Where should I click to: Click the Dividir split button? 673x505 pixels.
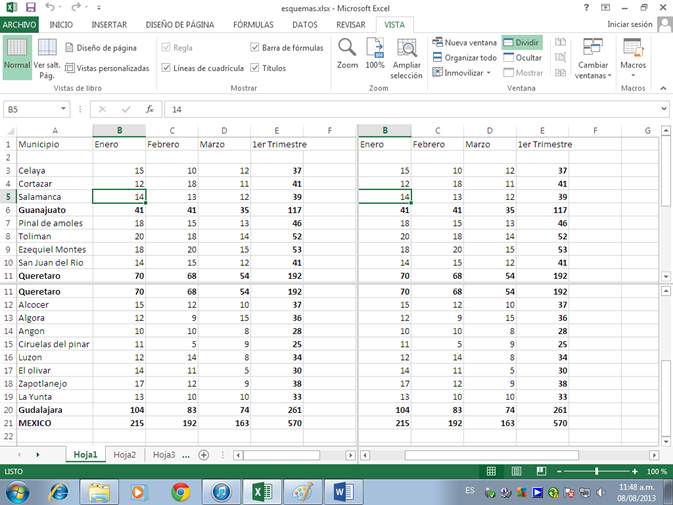[x=521, y=43]
